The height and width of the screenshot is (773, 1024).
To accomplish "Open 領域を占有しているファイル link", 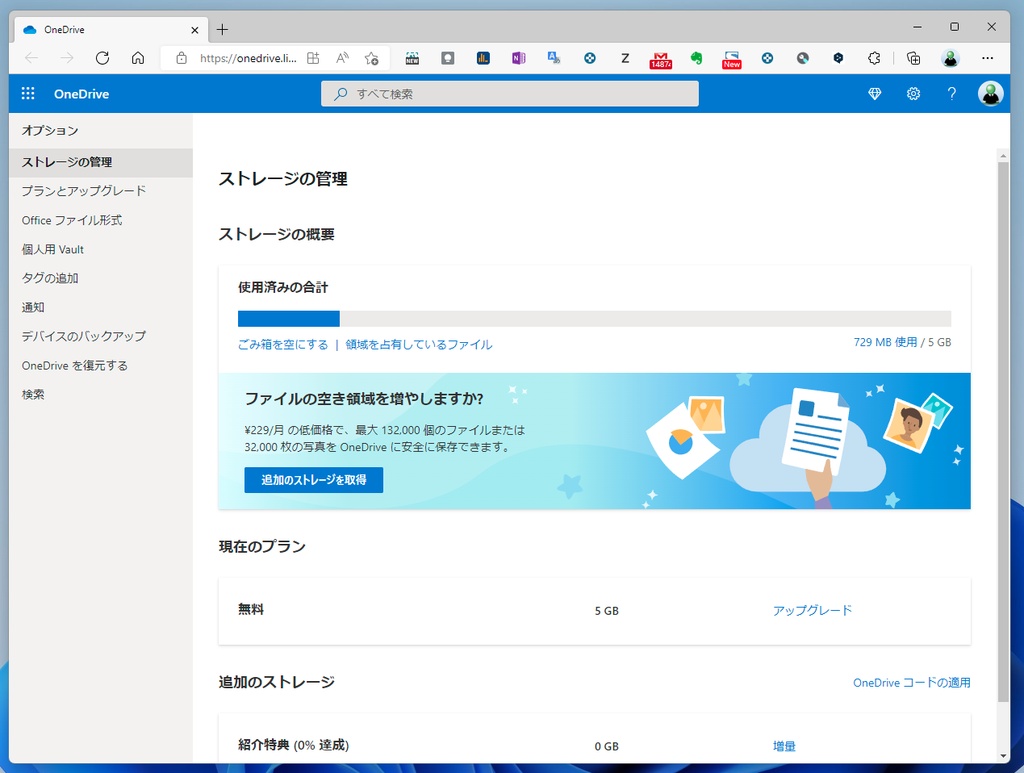I will (419, 344).
